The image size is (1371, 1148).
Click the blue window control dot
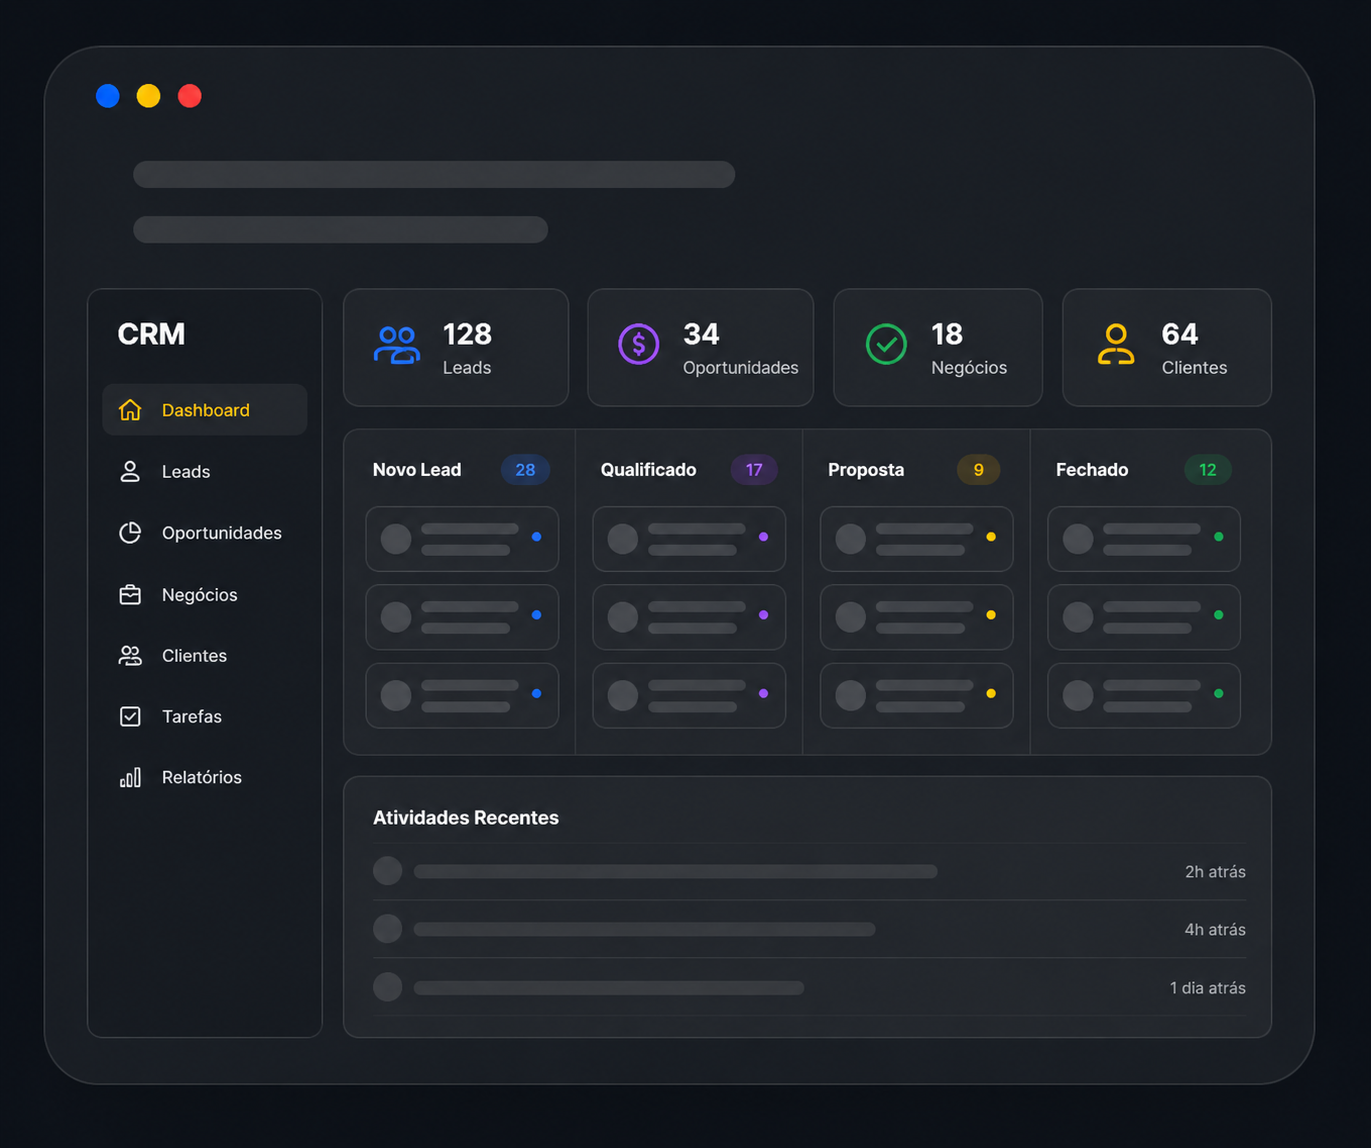click(108, 96)
